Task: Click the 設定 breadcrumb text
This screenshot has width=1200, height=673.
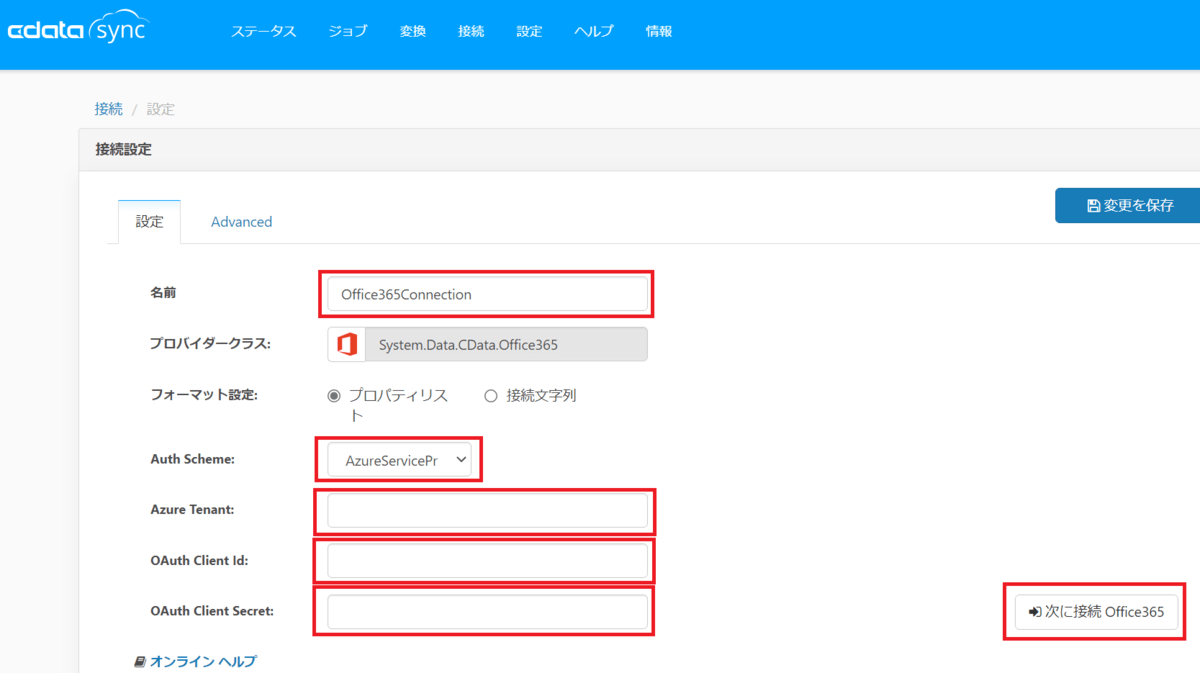Action: coord(161,109)
